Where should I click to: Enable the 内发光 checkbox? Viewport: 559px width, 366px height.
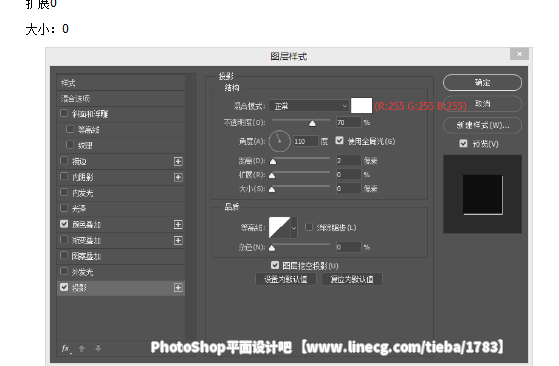64,192
